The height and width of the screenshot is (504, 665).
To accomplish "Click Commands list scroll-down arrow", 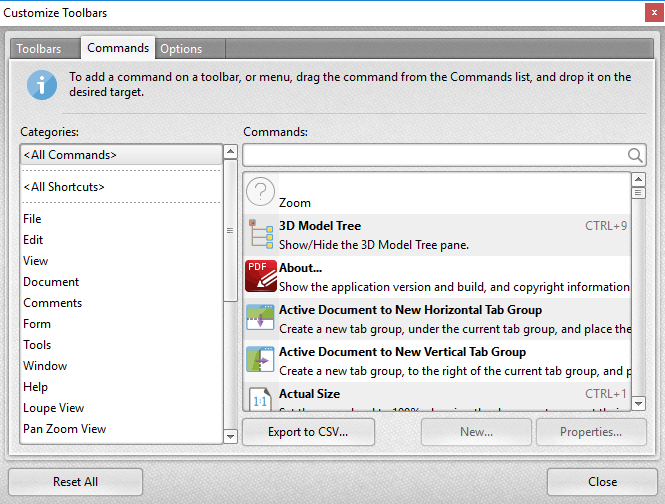I will click(x=638, y=403).
